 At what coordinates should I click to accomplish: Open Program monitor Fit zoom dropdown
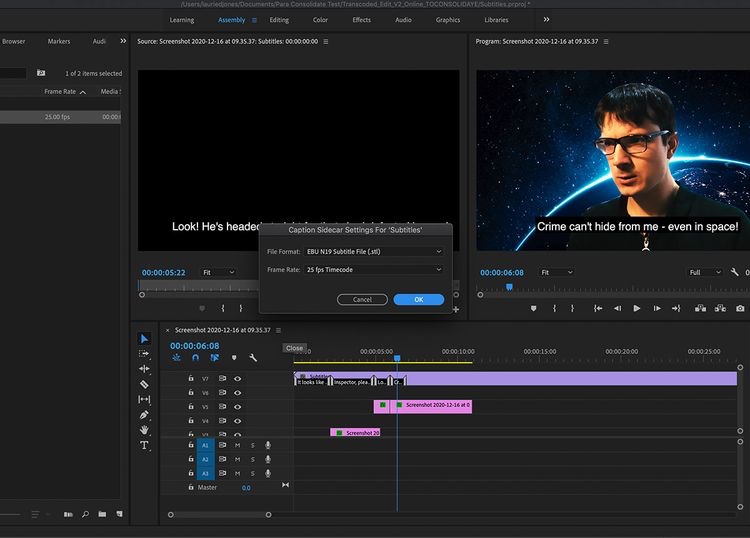(x=557, y=272)
